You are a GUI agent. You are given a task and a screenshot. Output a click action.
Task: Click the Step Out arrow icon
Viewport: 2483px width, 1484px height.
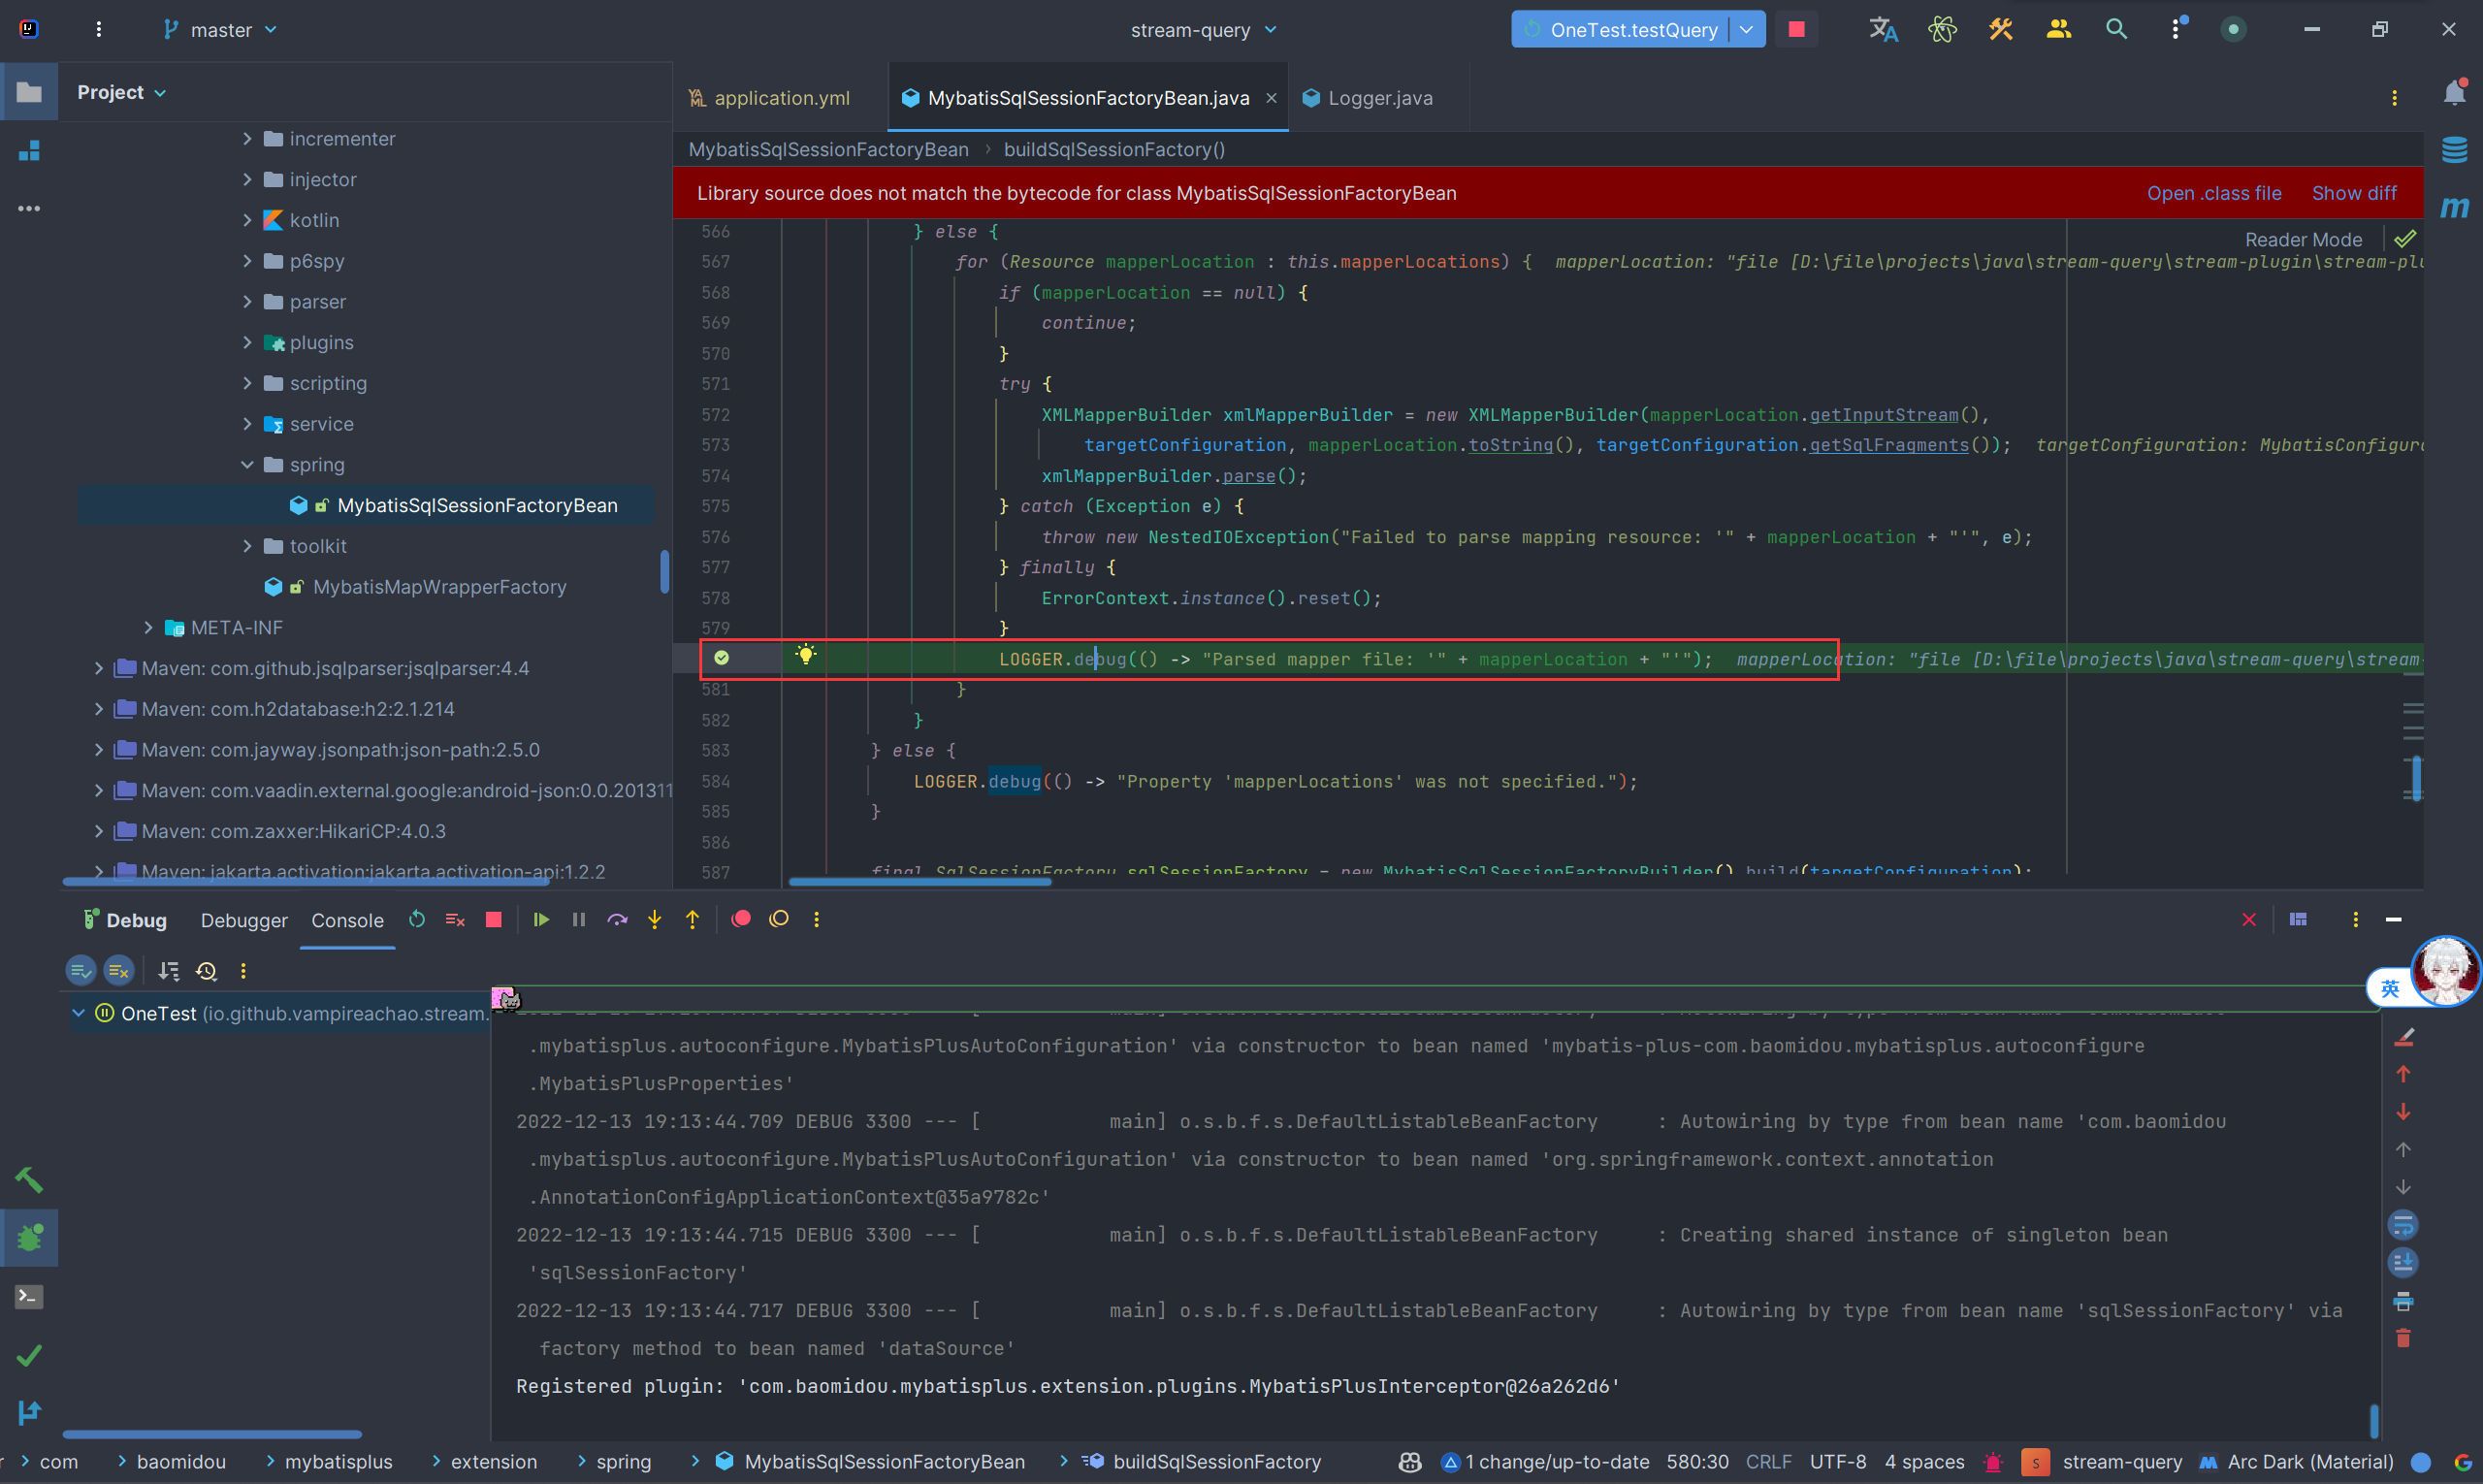tap(692, 919)
